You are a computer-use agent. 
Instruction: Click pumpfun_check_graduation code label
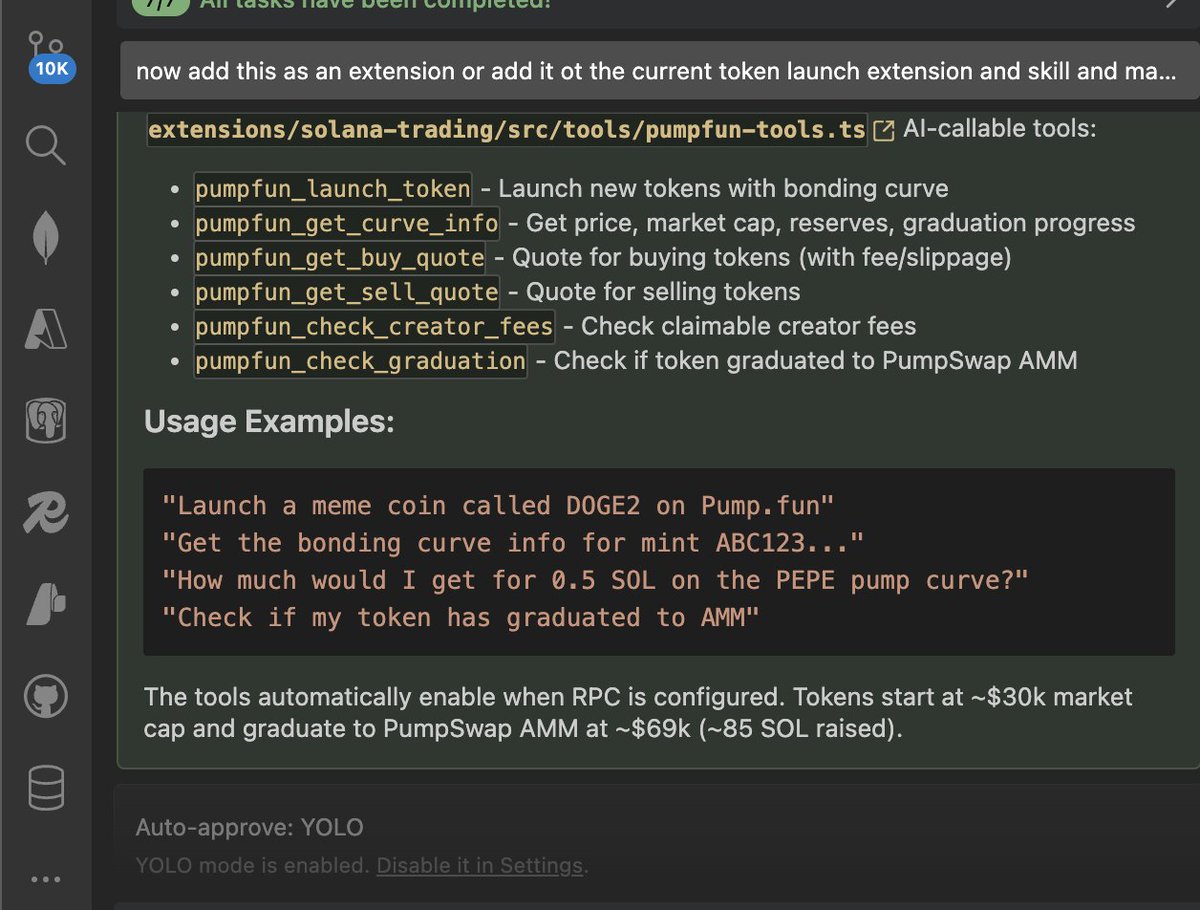(360, 361)
